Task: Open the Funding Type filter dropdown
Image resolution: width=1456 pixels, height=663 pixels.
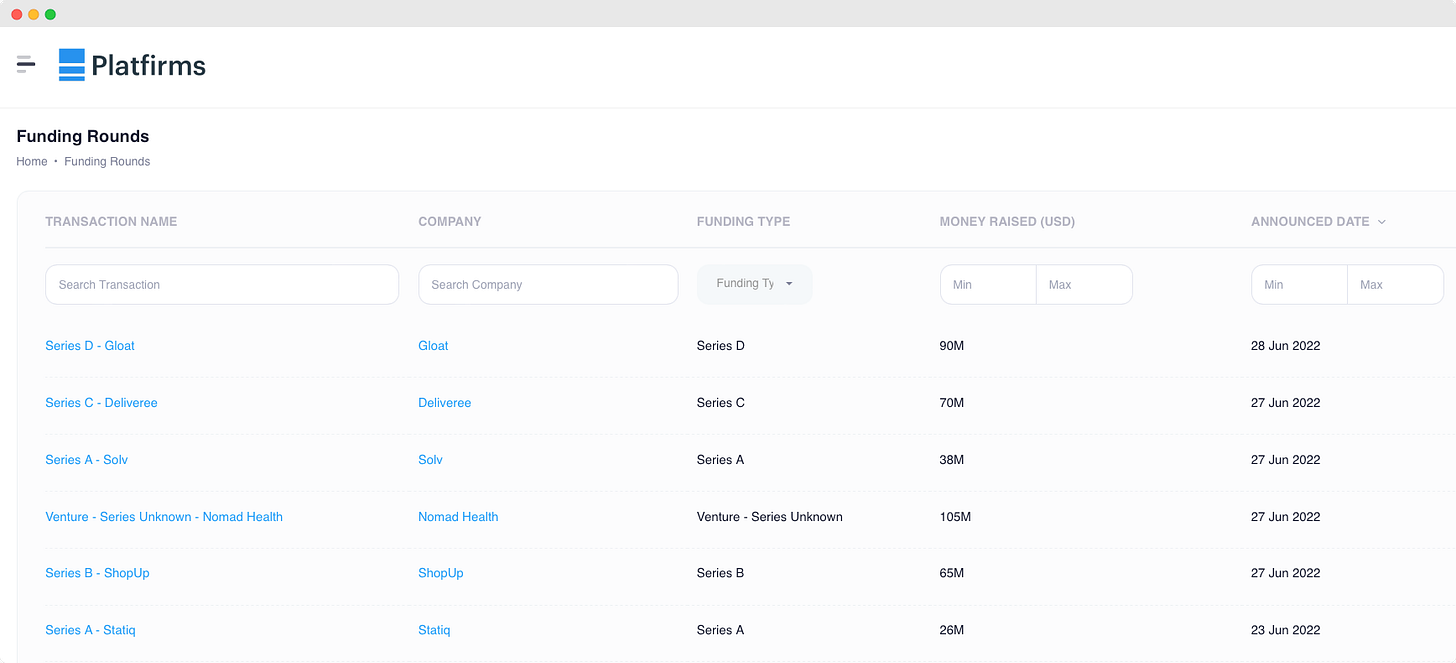Action: 754,284
